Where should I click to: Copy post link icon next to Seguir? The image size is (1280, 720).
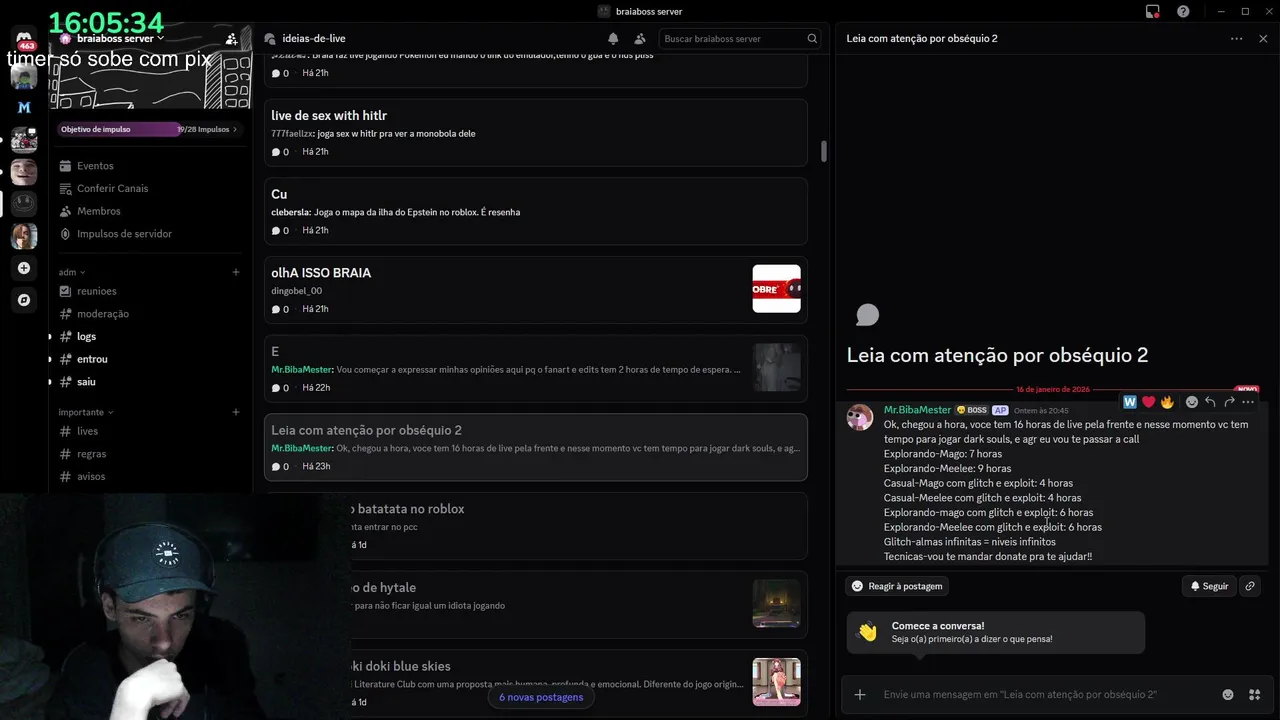click(1250, 586)
